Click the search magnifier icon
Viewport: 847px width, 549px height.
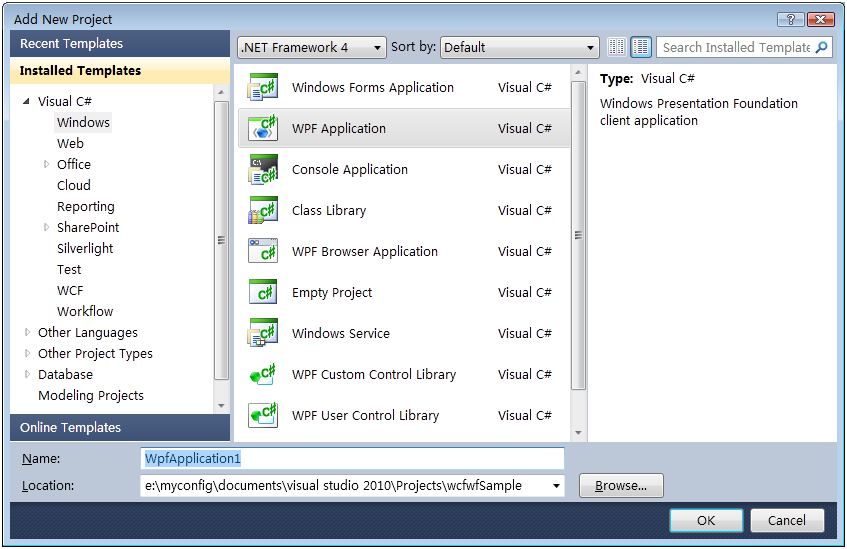tap(821, 47)
